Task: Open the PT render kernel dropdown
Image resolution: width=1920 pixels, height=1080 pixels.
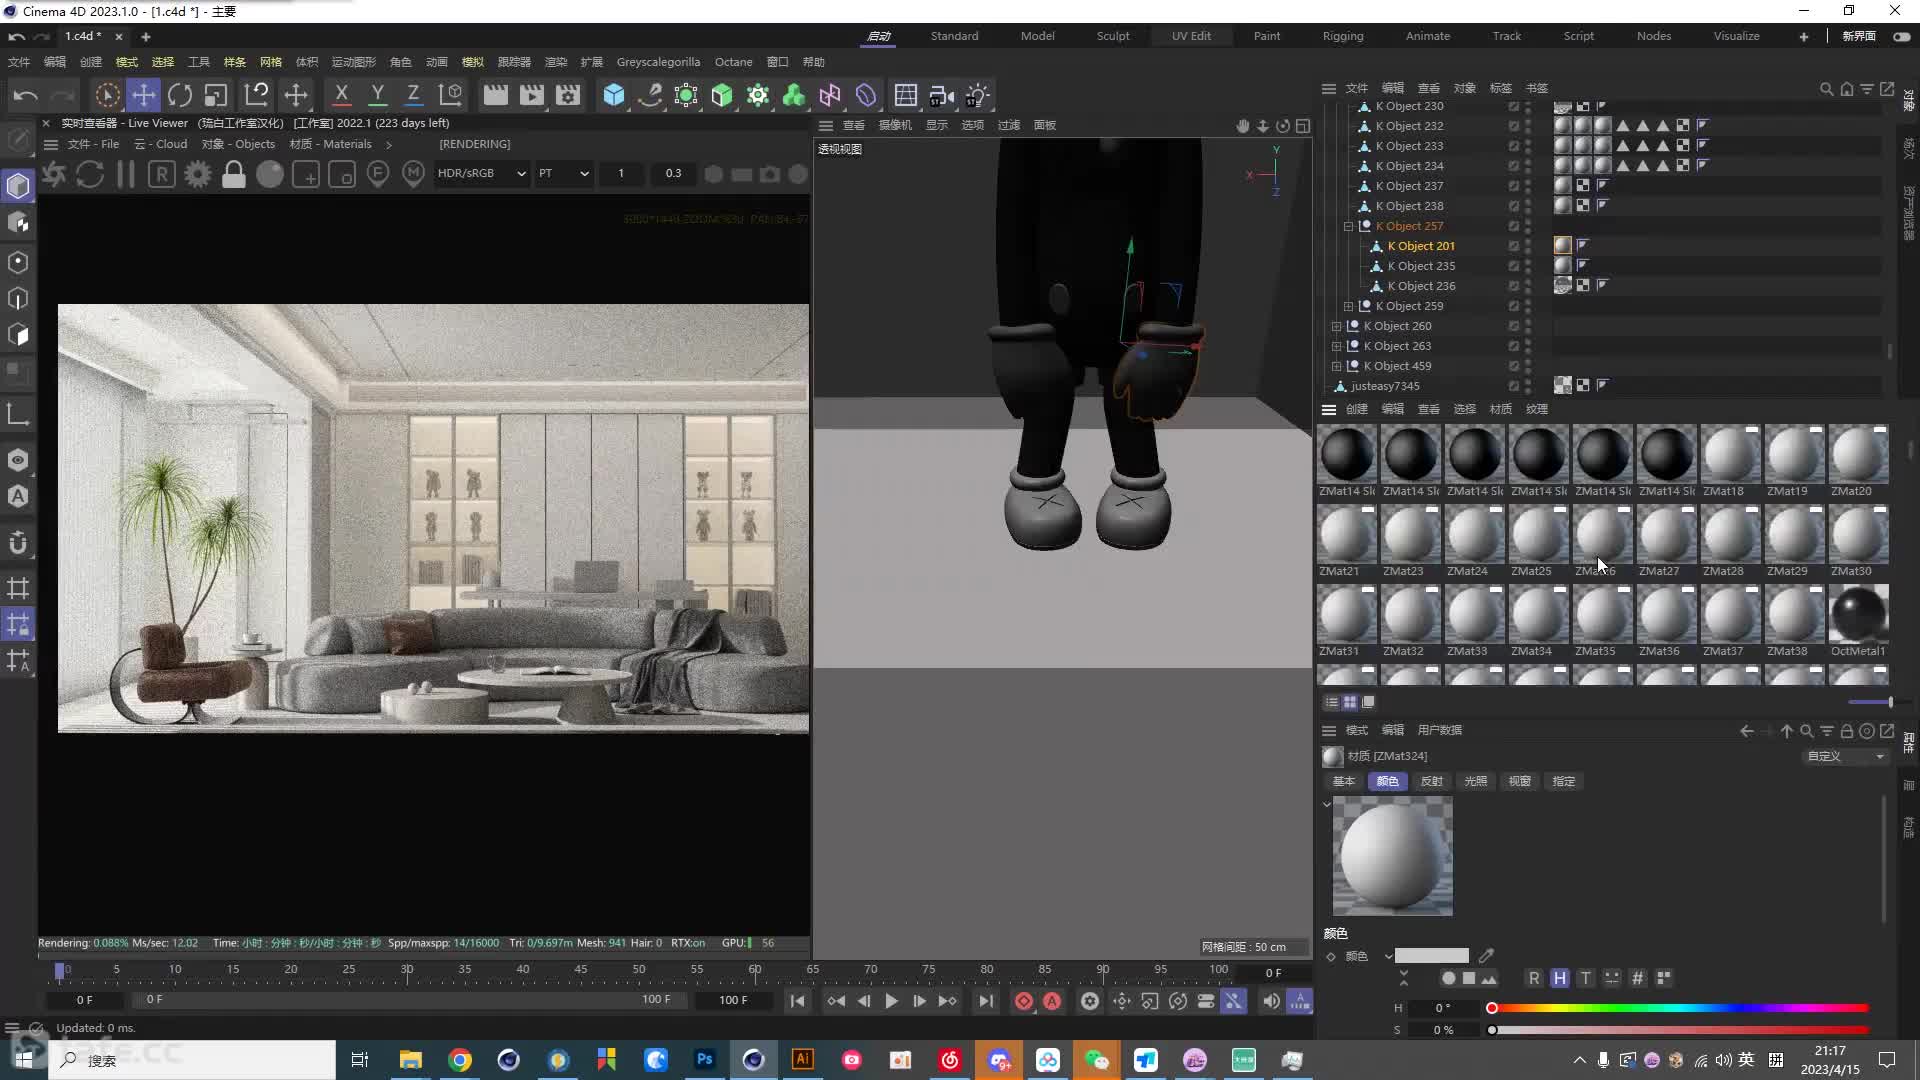Action: (564, 173)
